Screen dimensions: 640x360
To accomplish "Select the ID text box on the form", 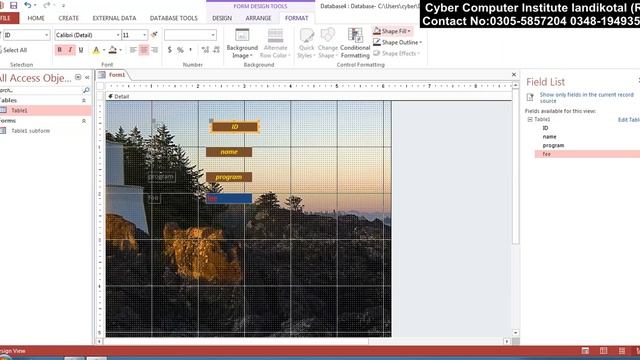I will tap(235, 127).
